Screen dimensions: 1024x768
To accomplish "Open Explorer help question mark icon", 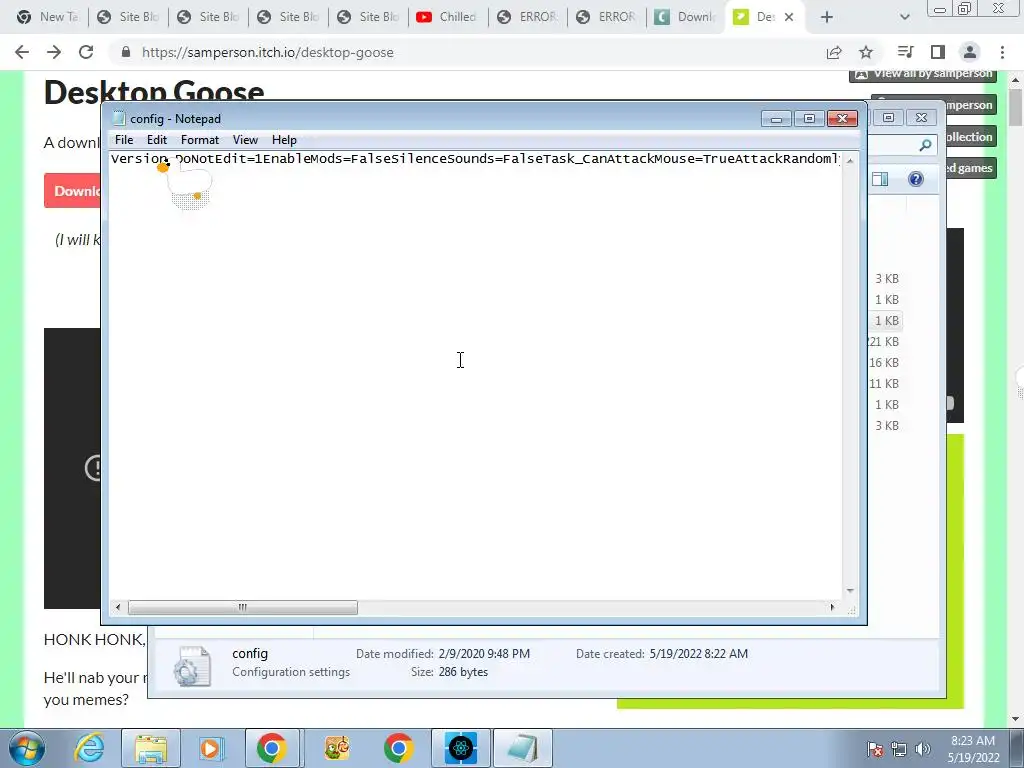I will click(x=916, y=179).
